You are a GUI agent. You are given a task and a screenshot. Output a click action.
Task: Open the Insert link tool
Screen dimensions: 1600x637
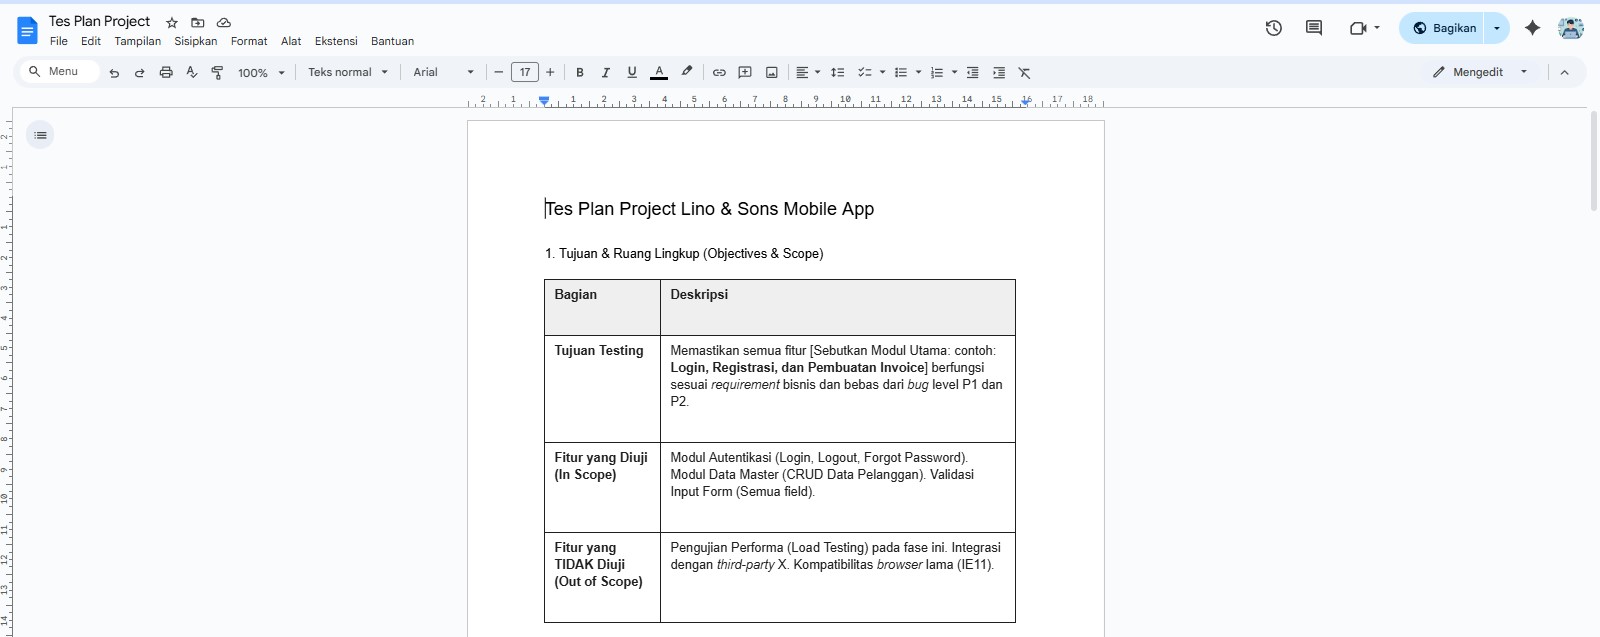click(719, 72)
